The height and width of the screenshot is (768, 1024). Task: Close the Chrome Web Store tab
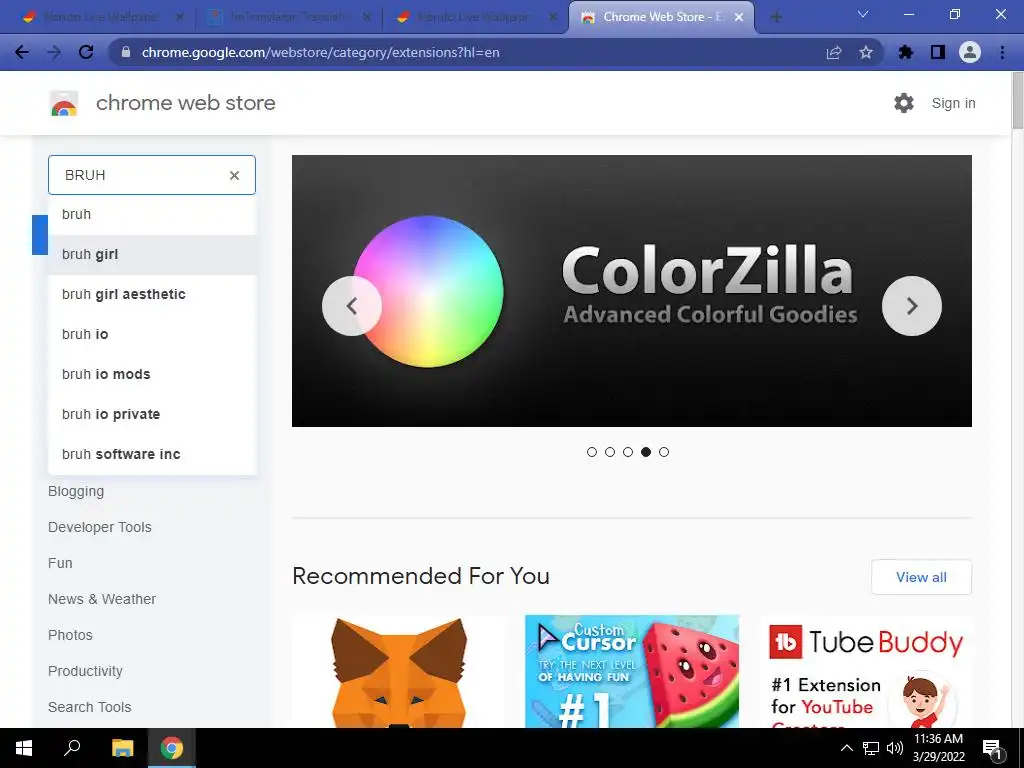point(739,18)
